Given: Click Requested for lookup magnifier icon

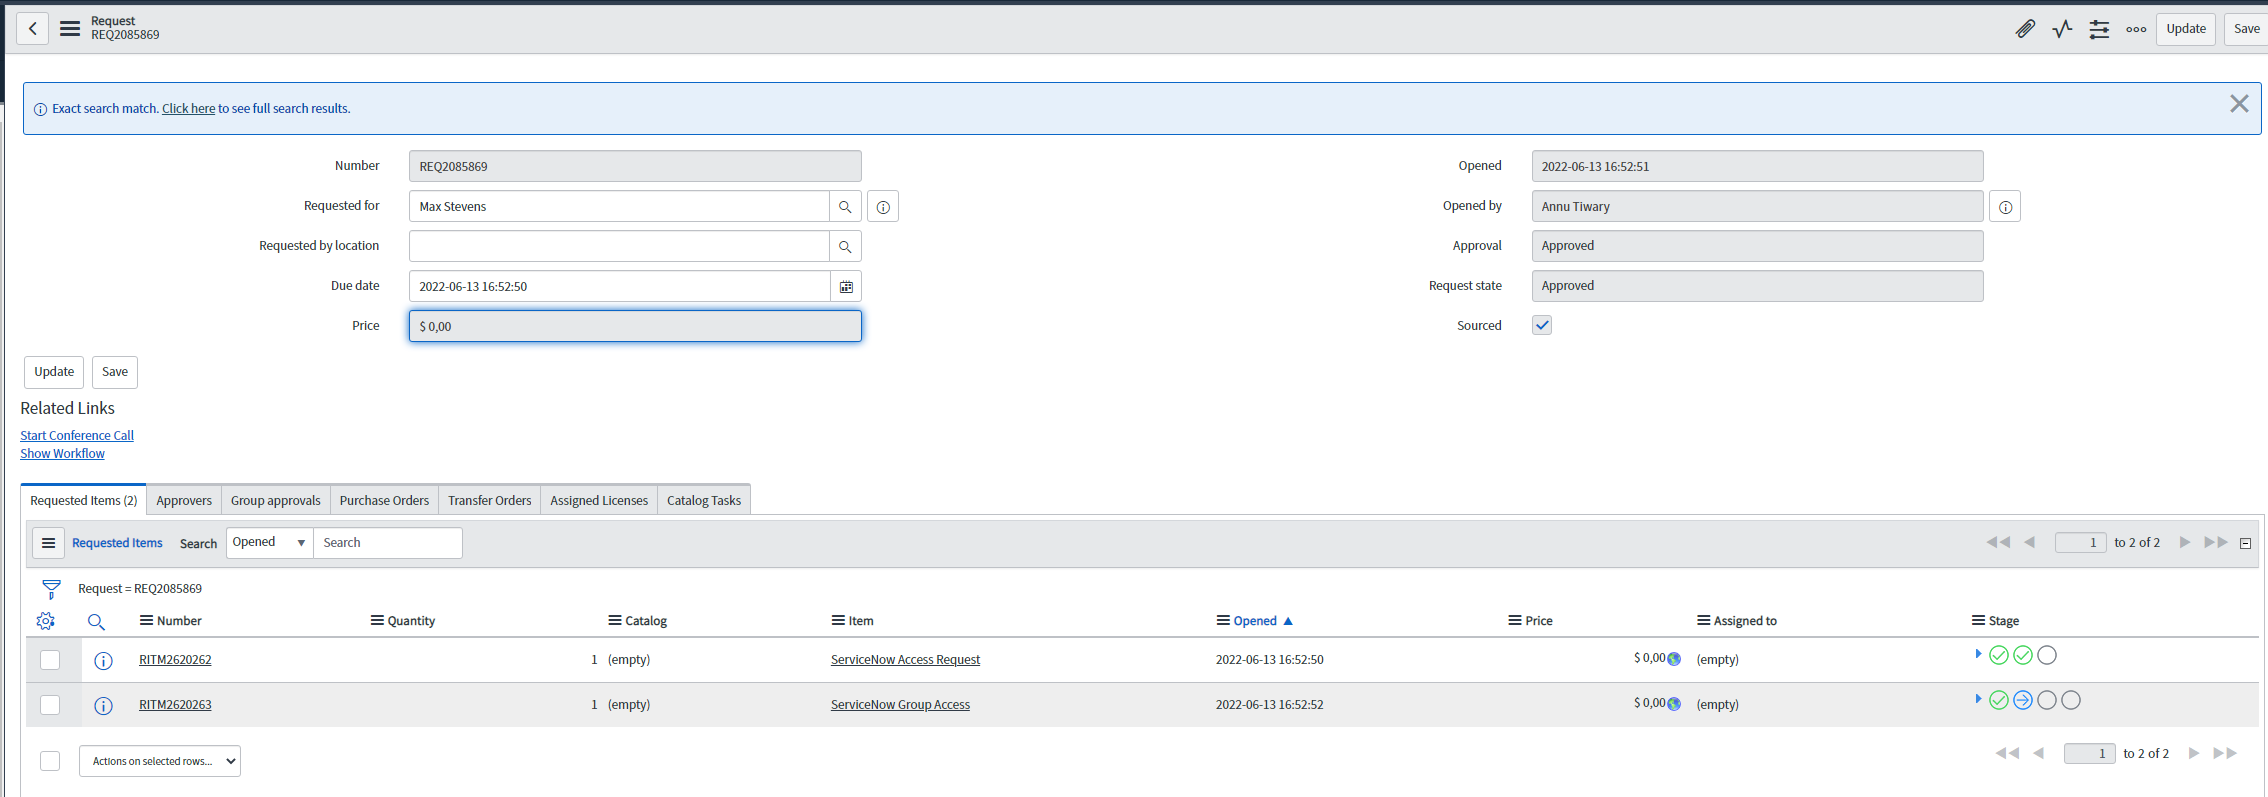Looking at the screenshot, I should 845,207.
